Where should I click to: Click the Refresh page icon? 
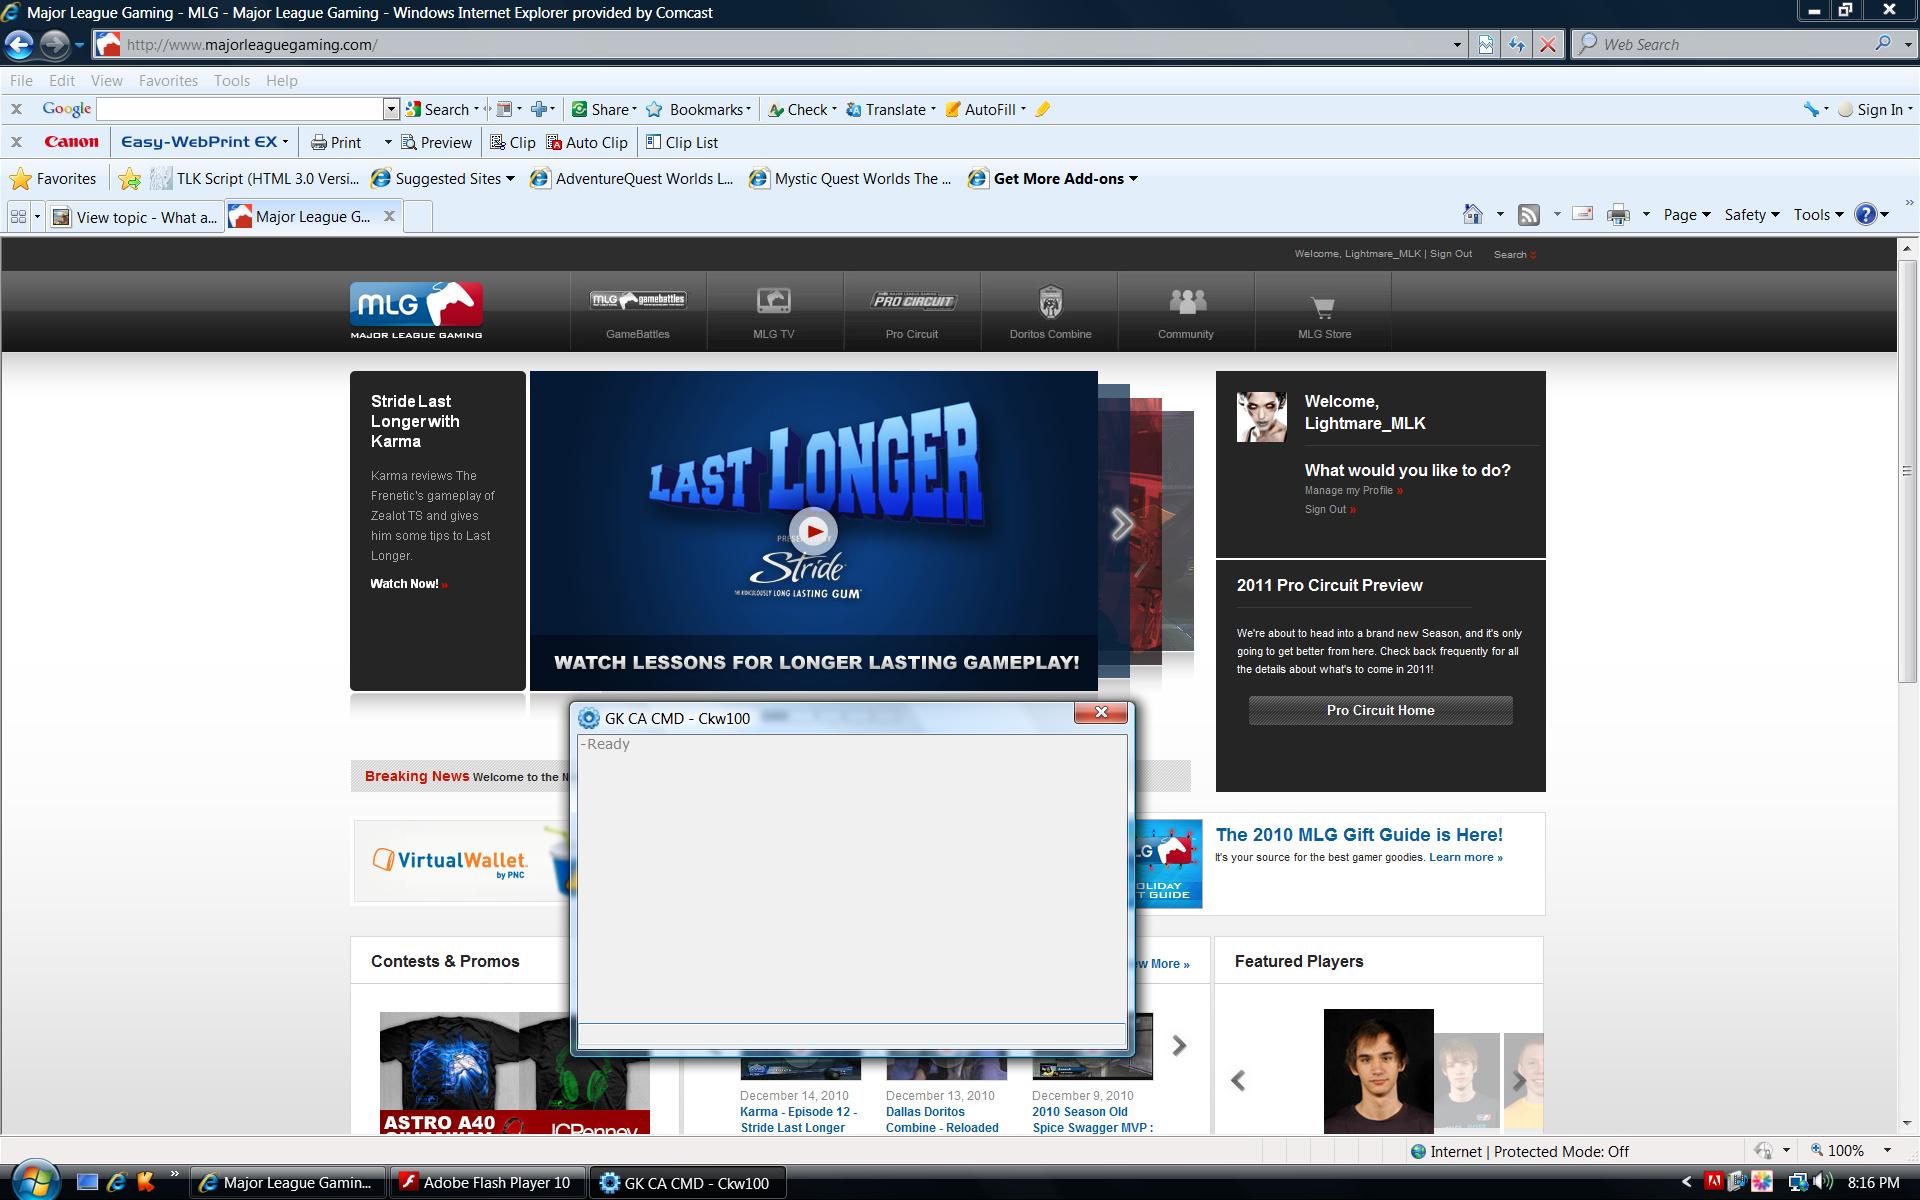[1517, 44]
